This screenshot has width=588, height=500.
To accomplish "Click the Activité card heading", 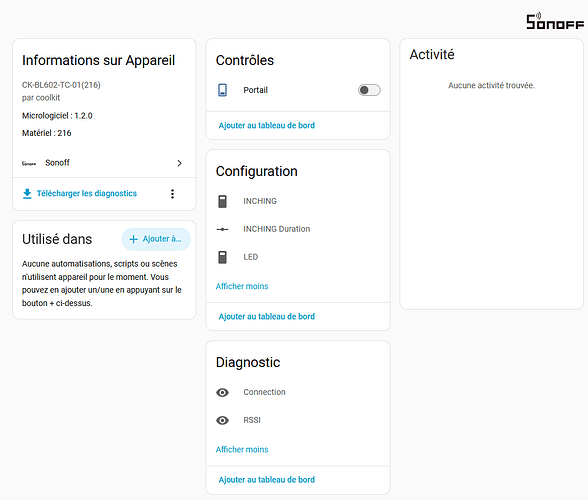I will 432,54.
